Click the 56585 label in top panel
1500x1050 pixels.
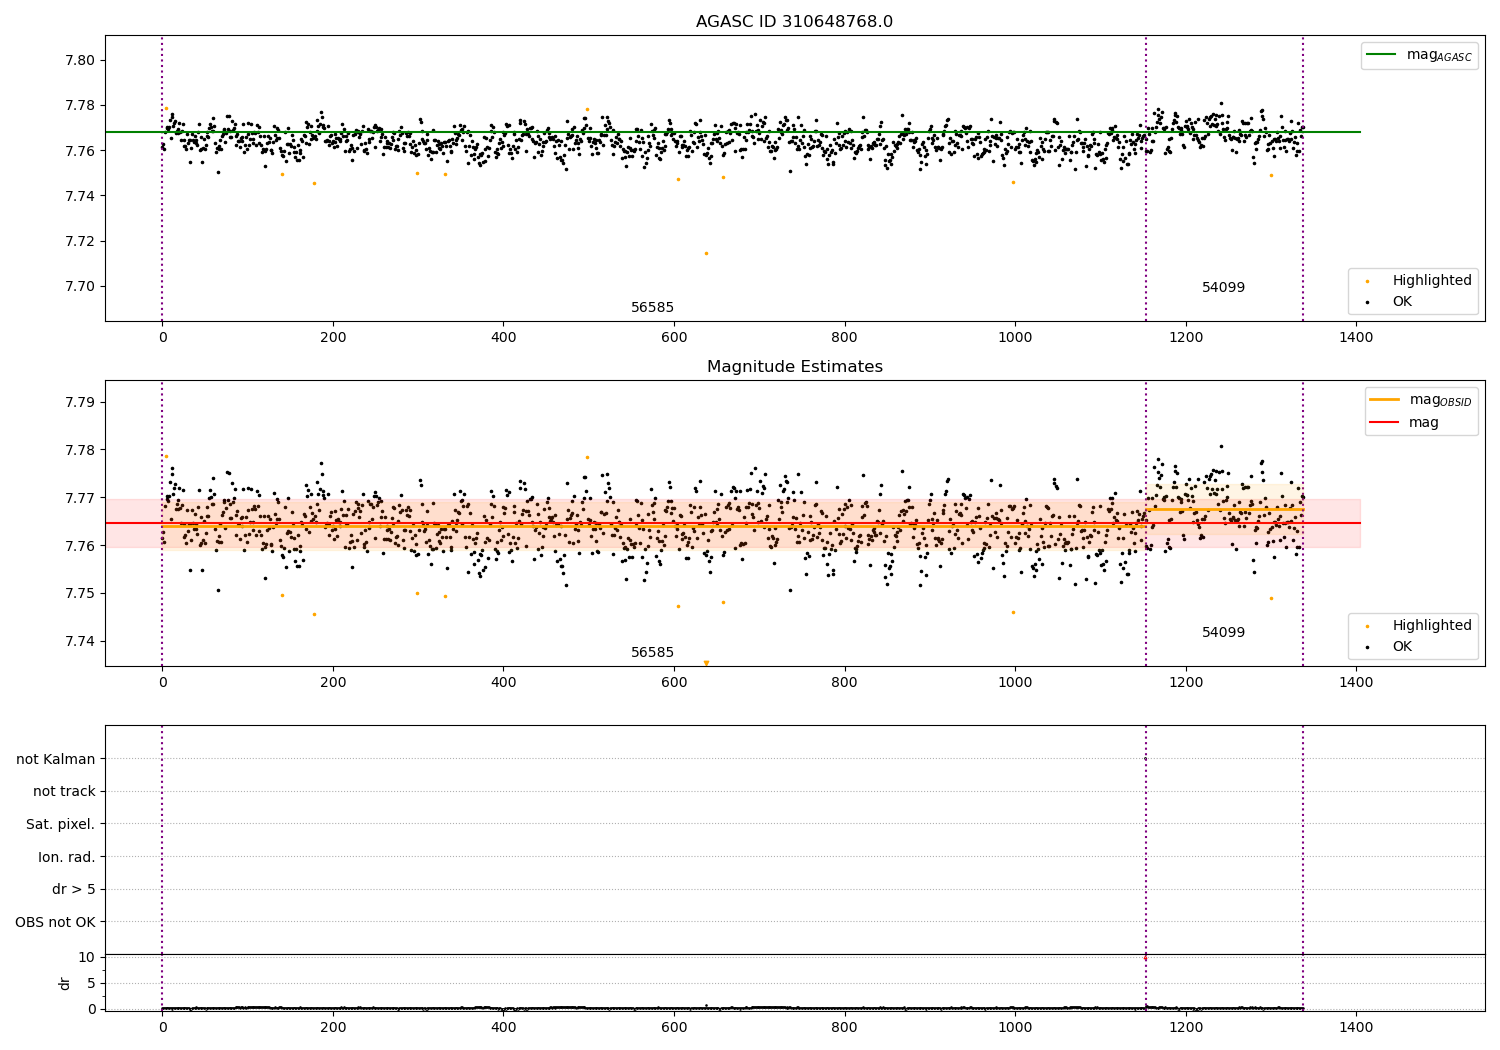point(652,307)
